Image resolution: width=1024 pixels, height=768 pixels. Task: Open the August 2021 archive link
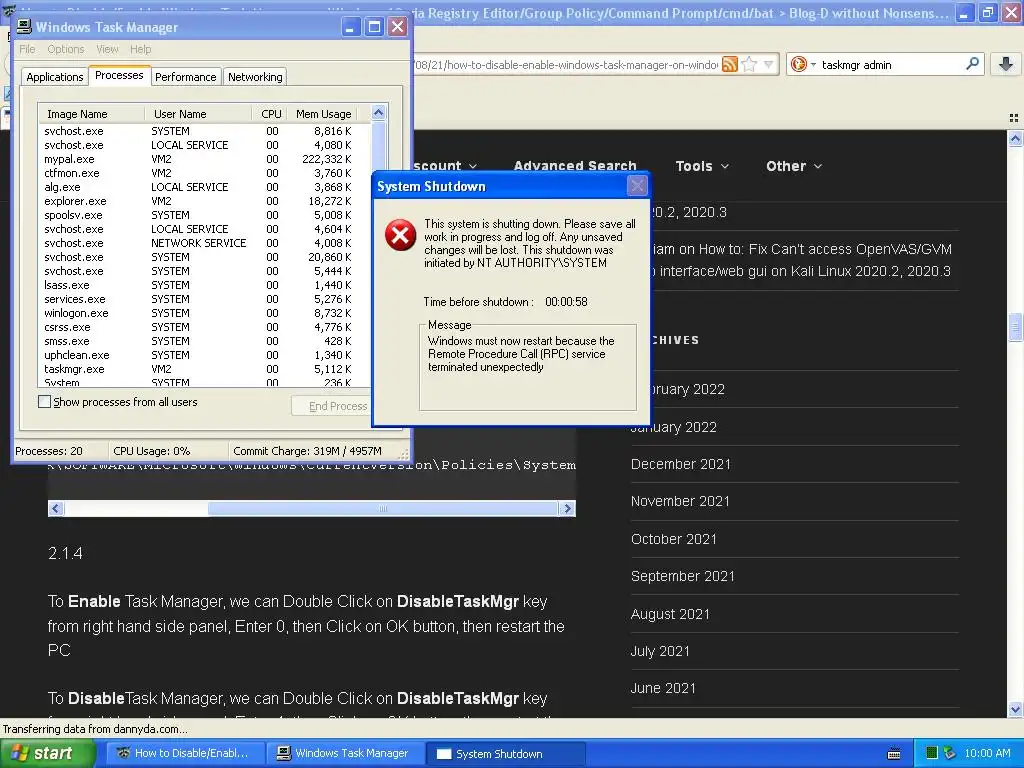tap(670, 614)
